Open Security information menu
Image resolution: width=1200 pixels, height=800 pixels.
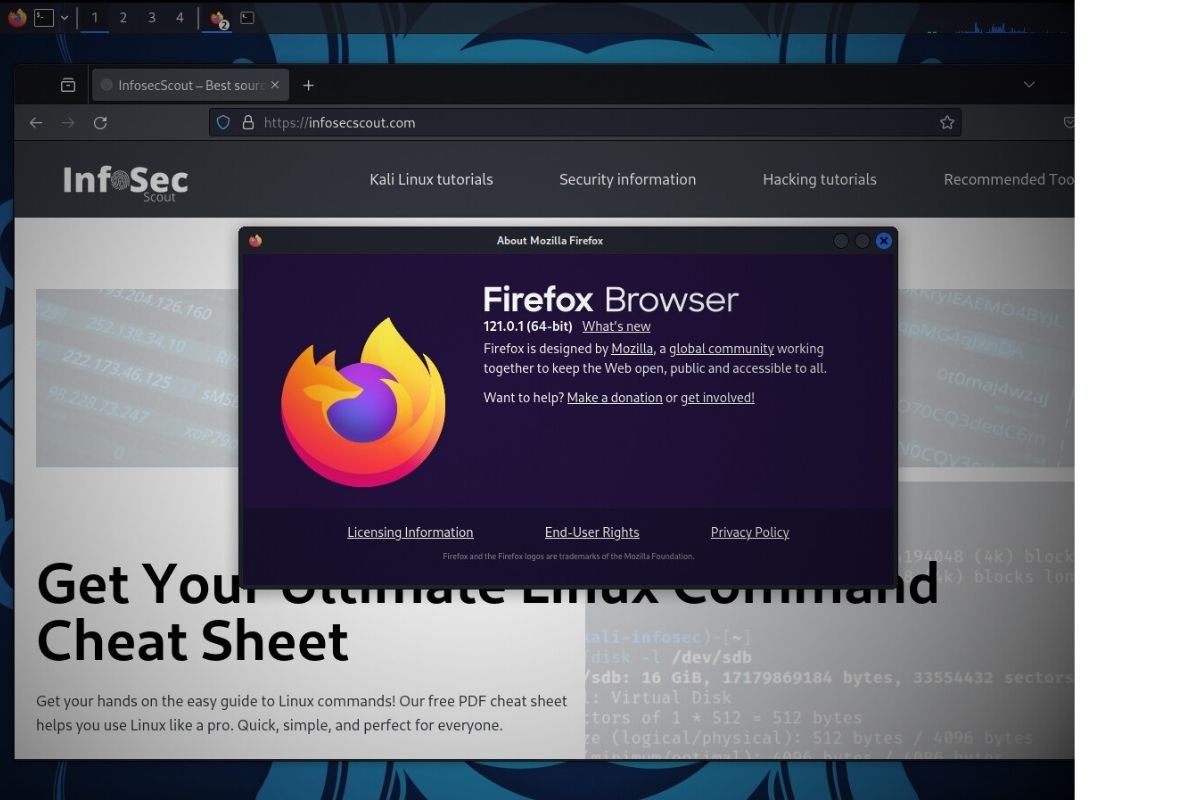pos(627,180)
